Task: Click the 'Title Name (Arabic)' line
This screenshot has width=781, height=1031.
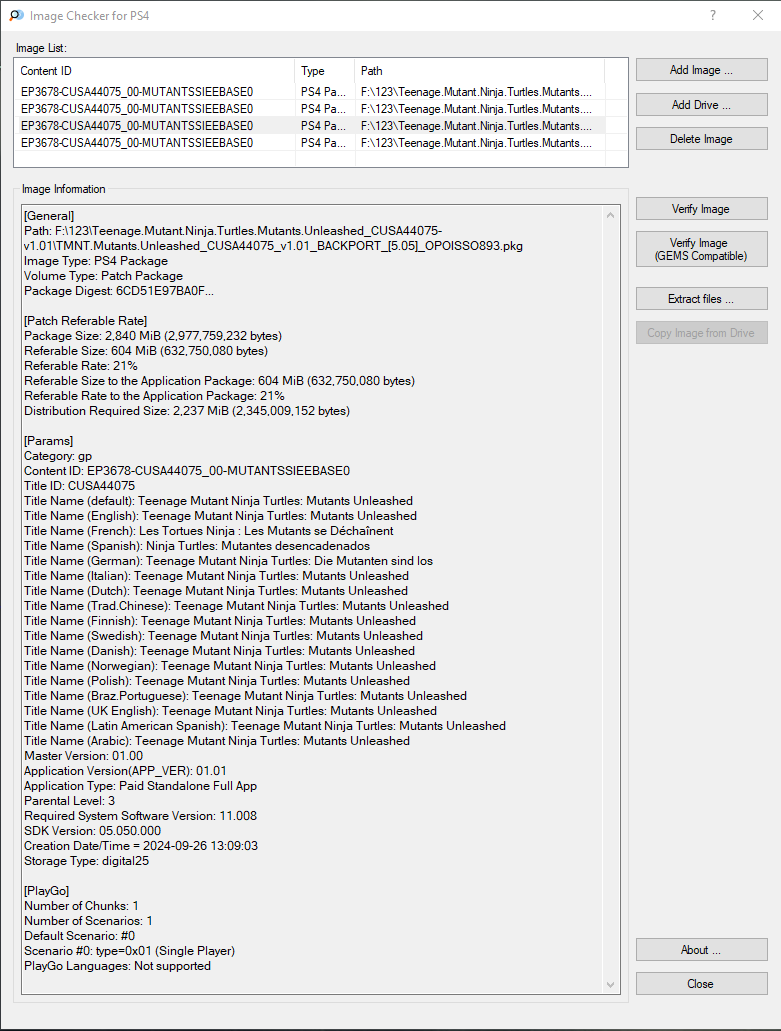Action: point(217,740)
